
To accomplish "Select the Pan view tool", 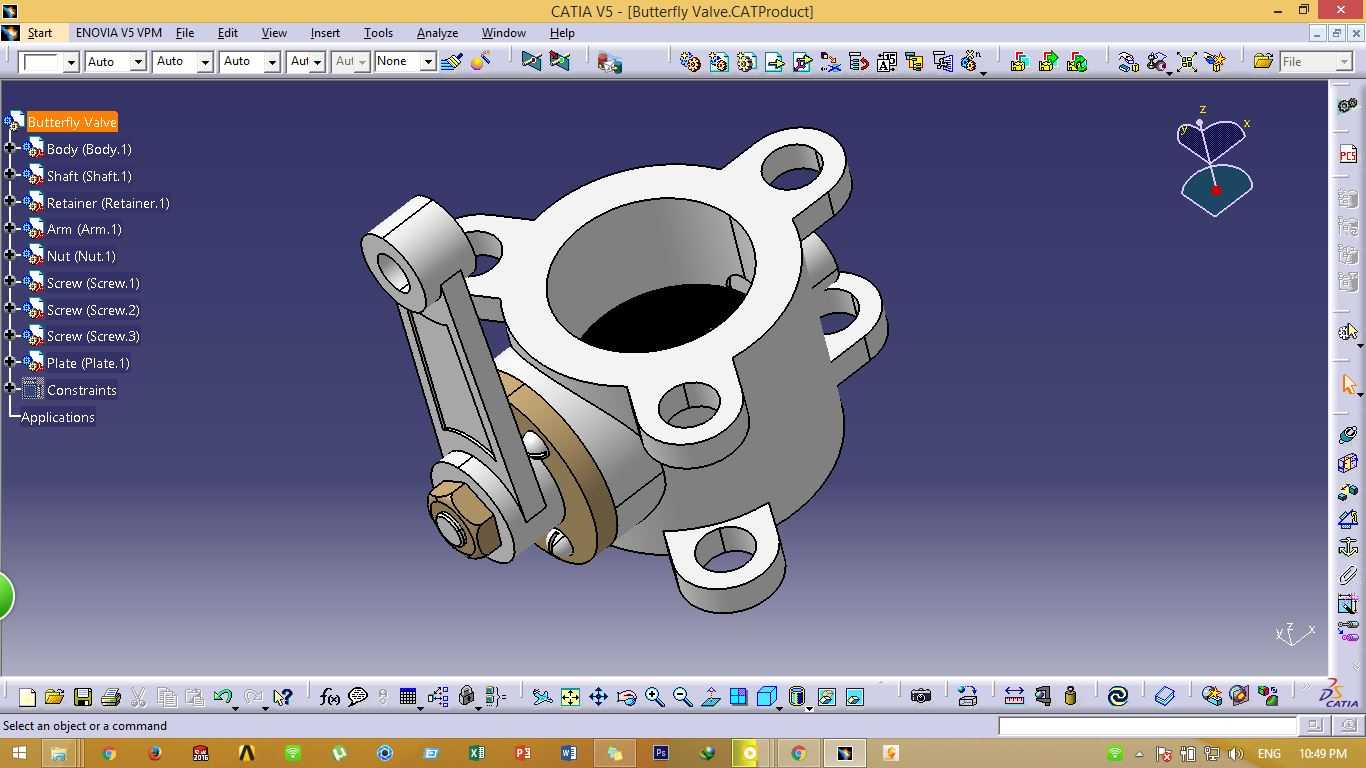I will pyautogui.click(x=598, y=697).
